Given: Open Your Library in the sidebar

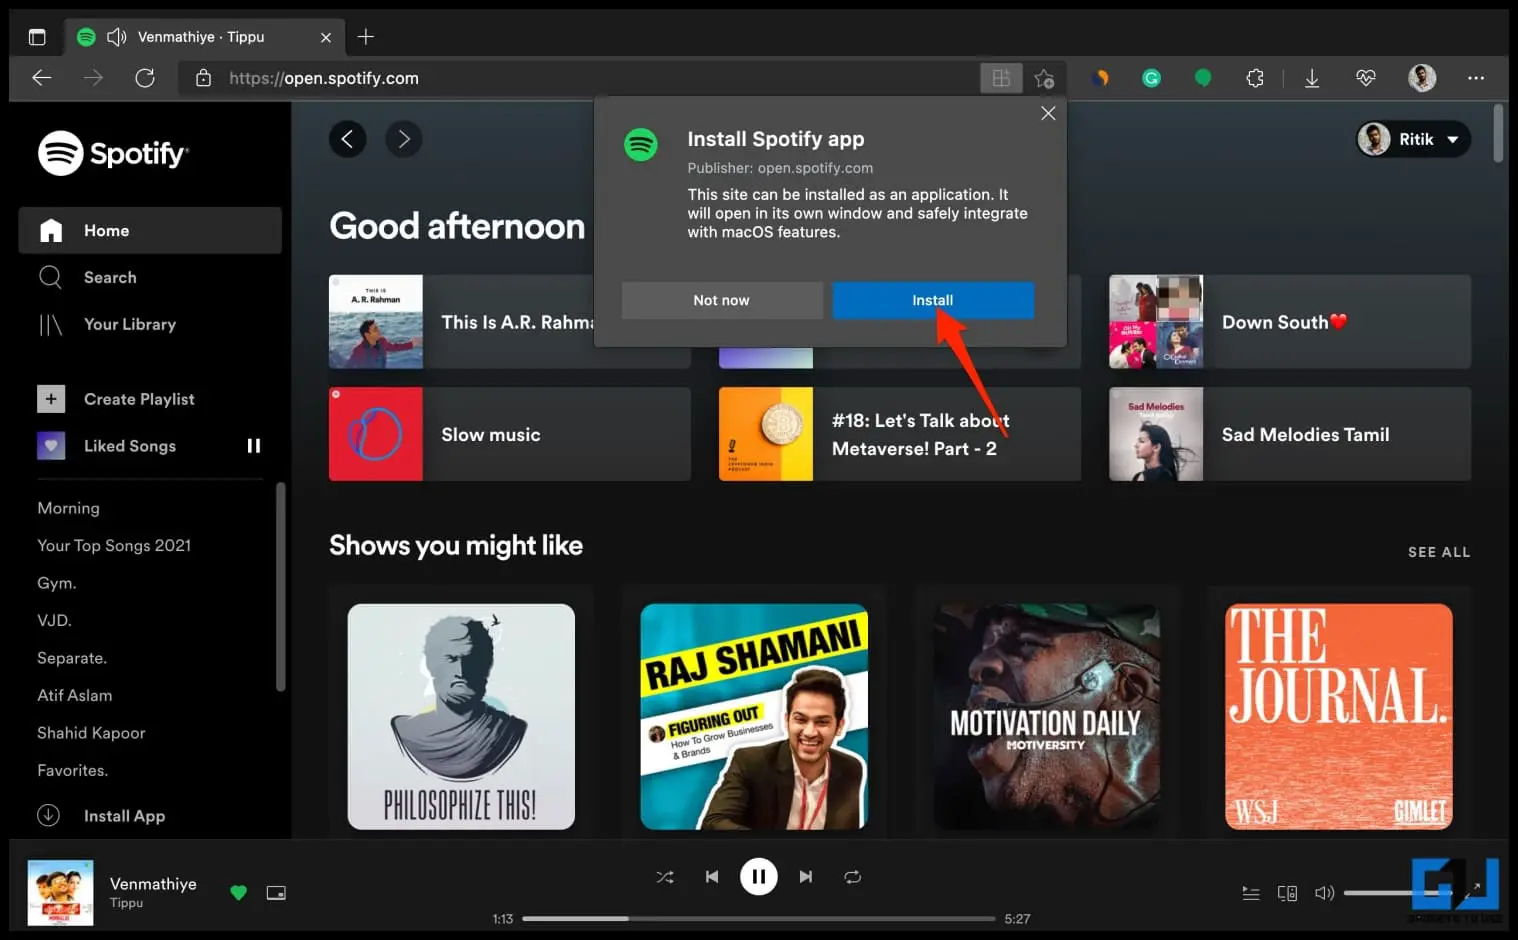Looking at the screenshot, I should pyautogui.click(x=150, y=324).
